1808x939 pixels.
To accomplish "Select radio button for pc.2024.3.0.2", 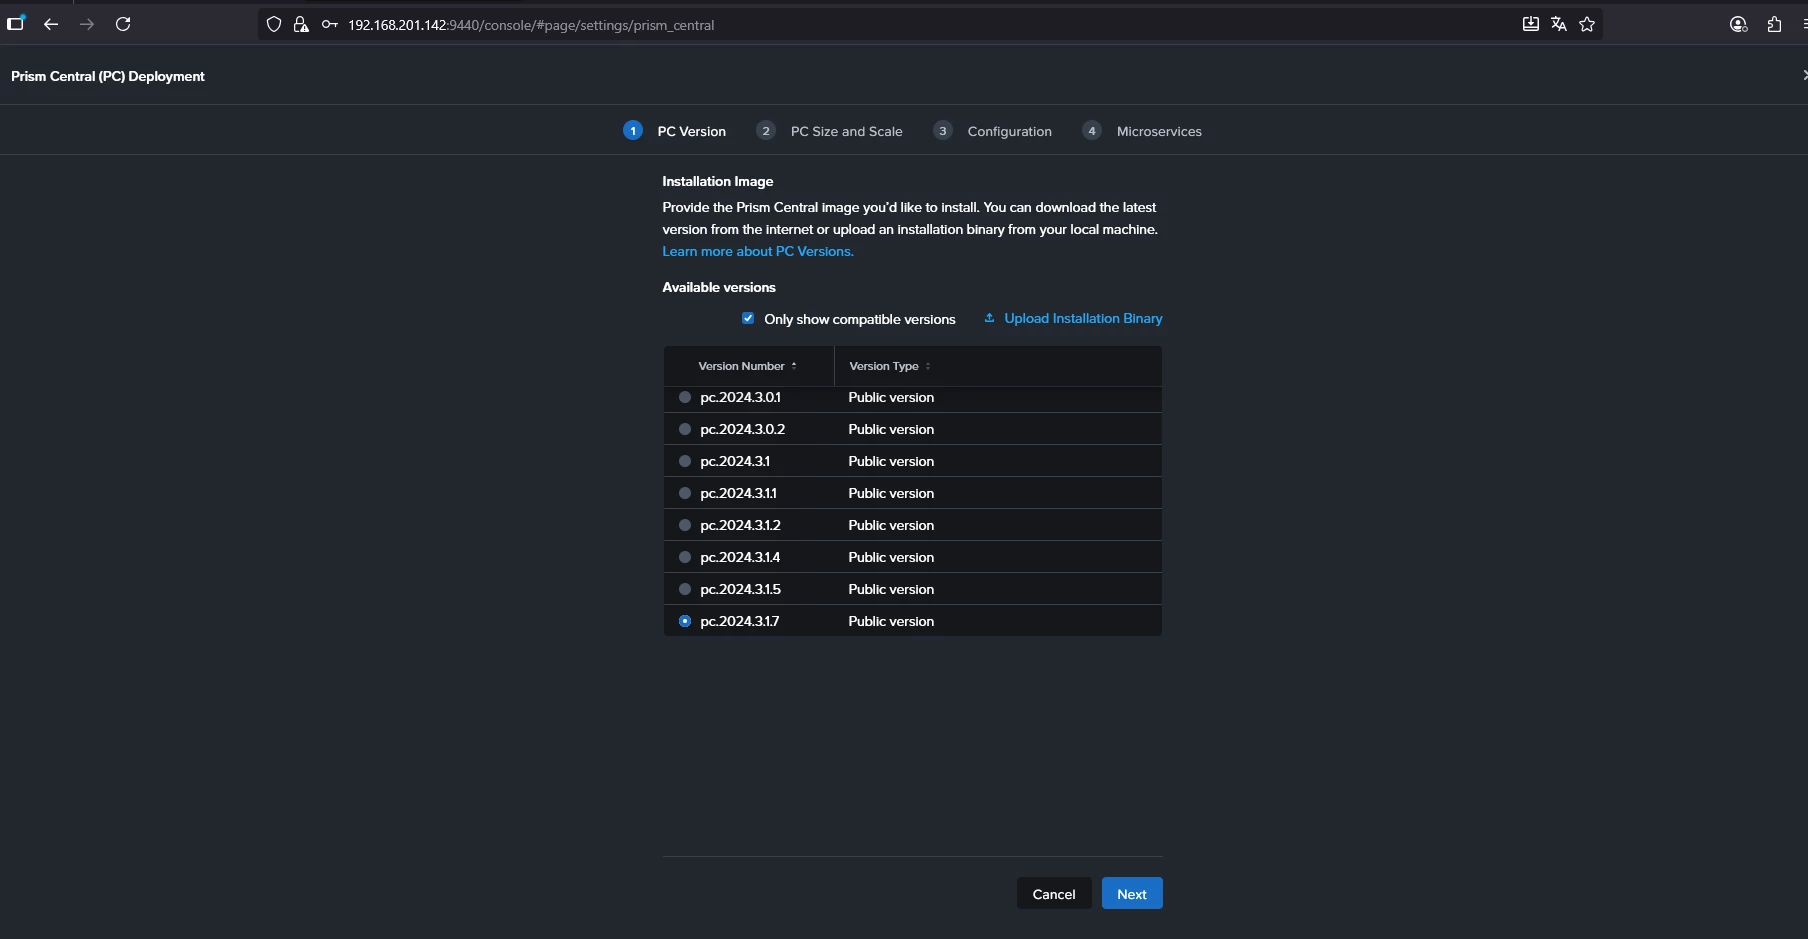I will (685, 429).
